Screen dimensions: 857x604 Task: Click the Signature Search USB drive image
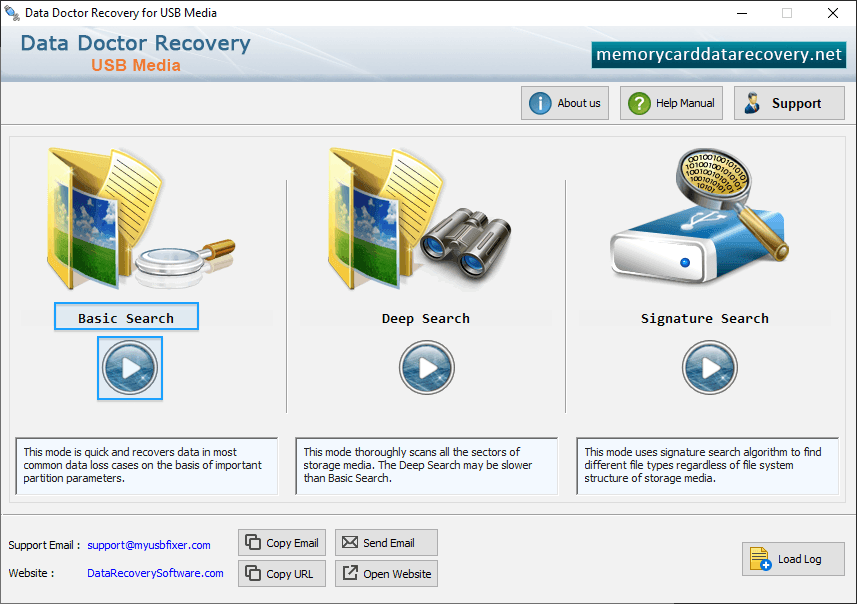point(701,216)
